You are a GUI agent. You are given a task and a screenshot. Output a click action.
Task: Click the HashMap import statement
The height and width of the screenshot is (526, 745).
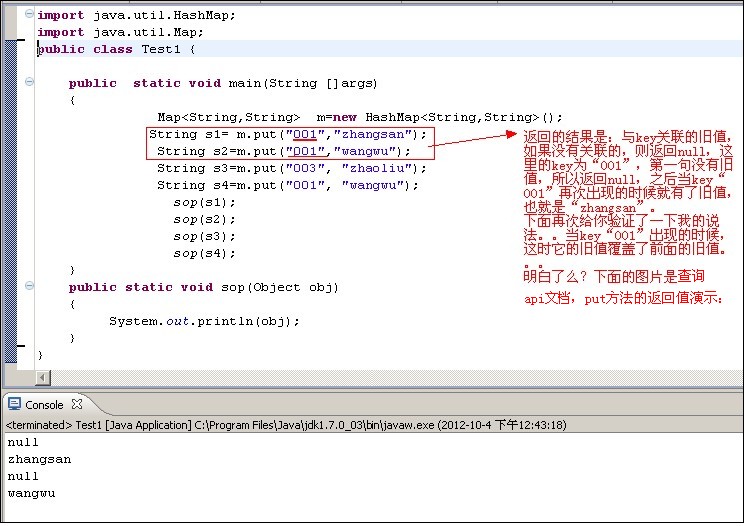coord(138,16)
